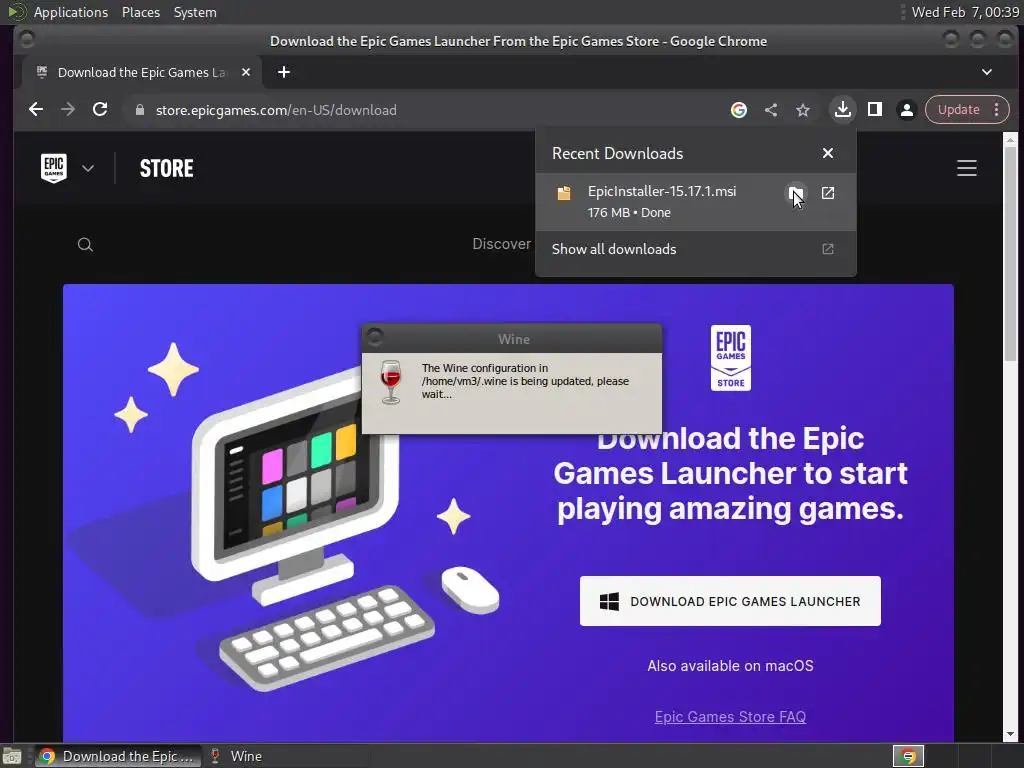The height and width of the screenshot is (768, 1024).
Task: Click the wine glass icon in the Wine dialog
Action: coord(391,381)
